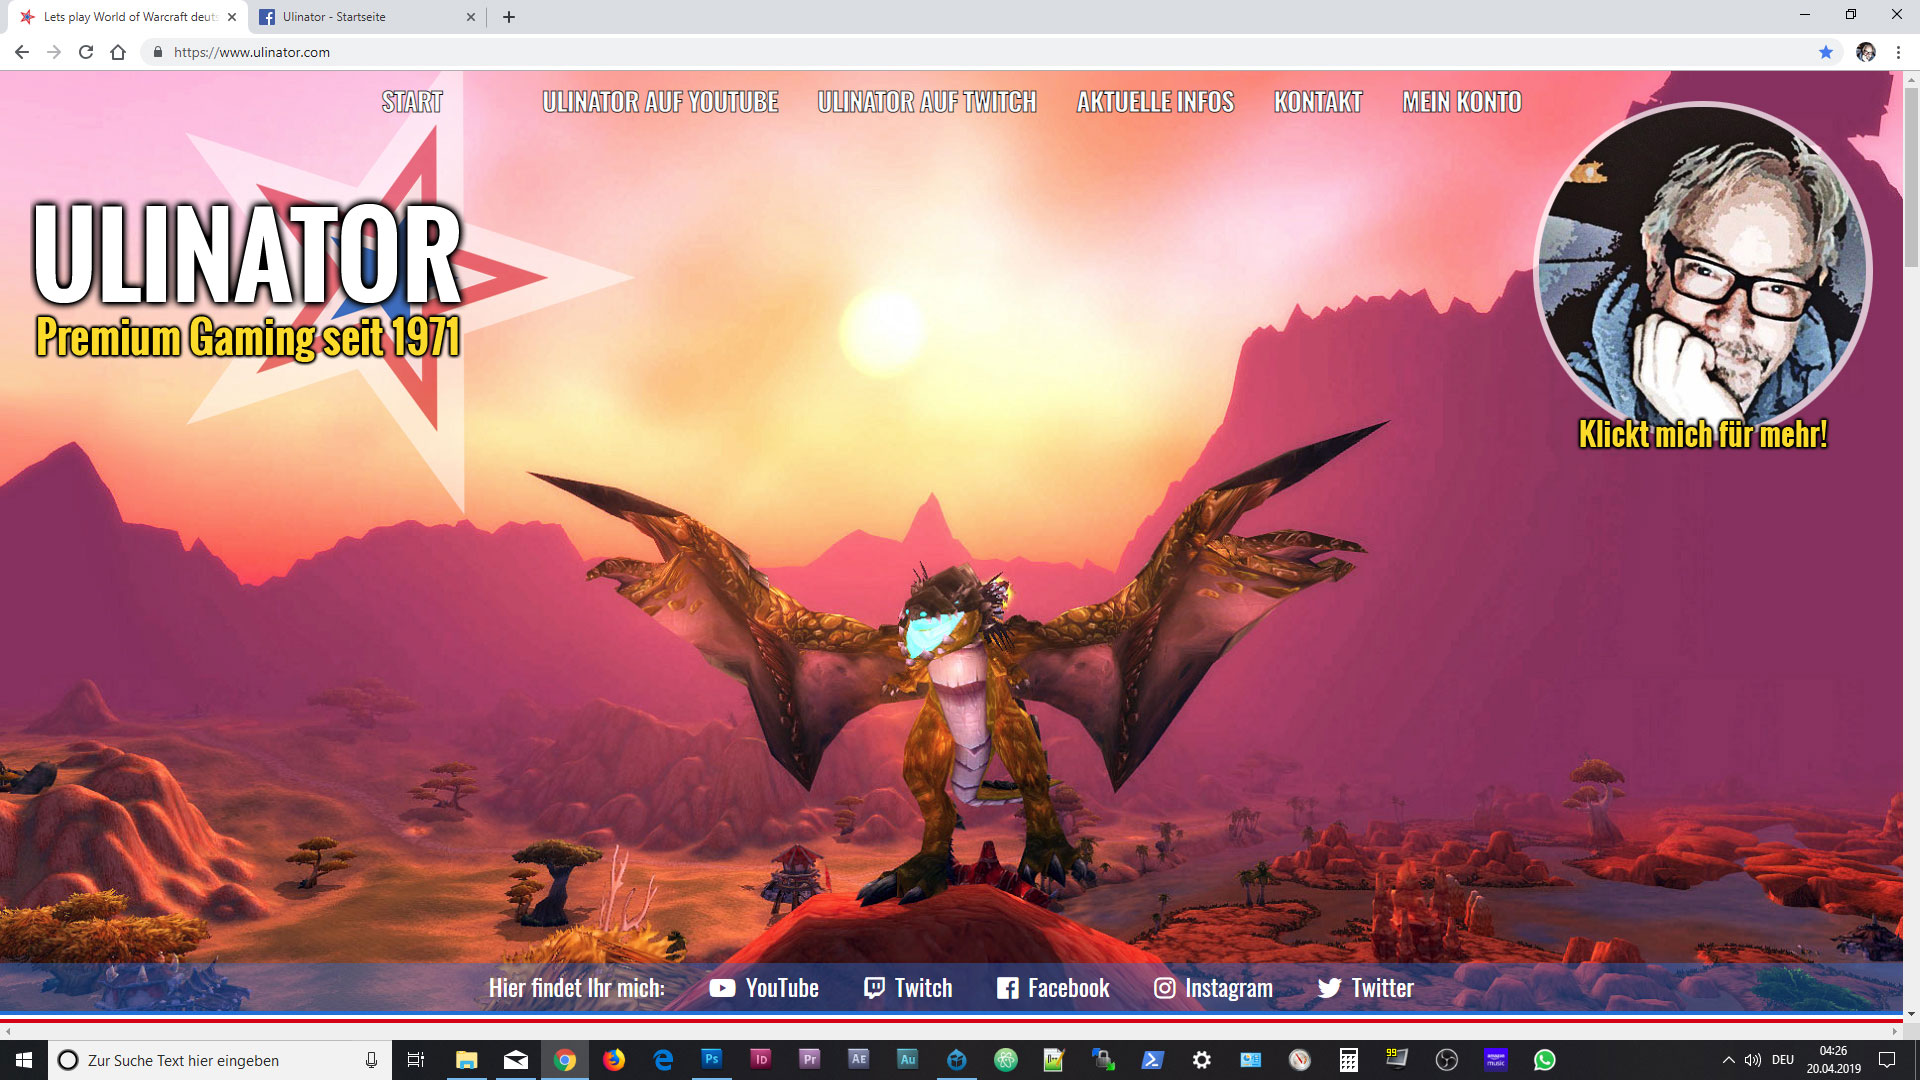Open the Mein Konto page

(1461, 102)
